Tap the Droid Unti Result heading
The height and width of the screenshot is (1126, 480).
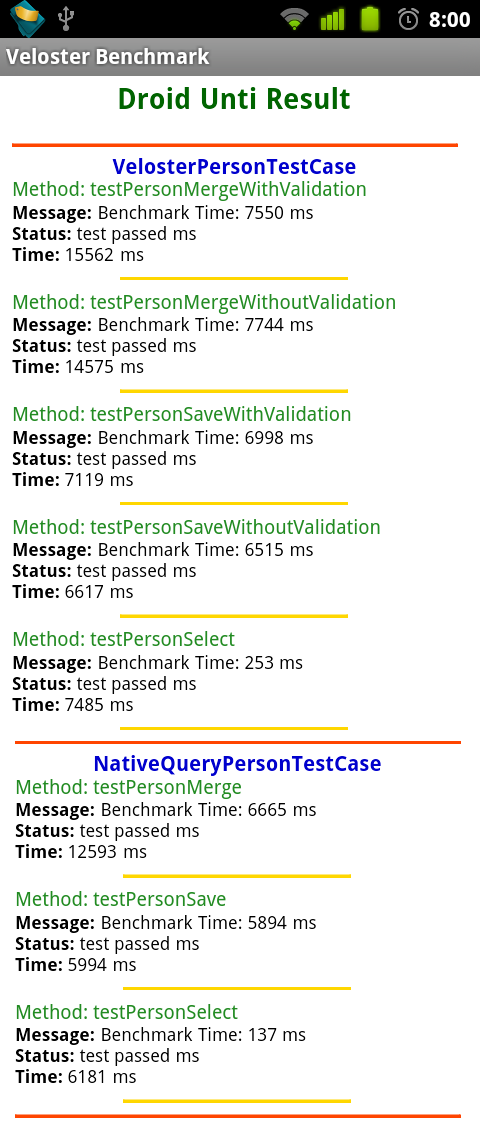234,98
